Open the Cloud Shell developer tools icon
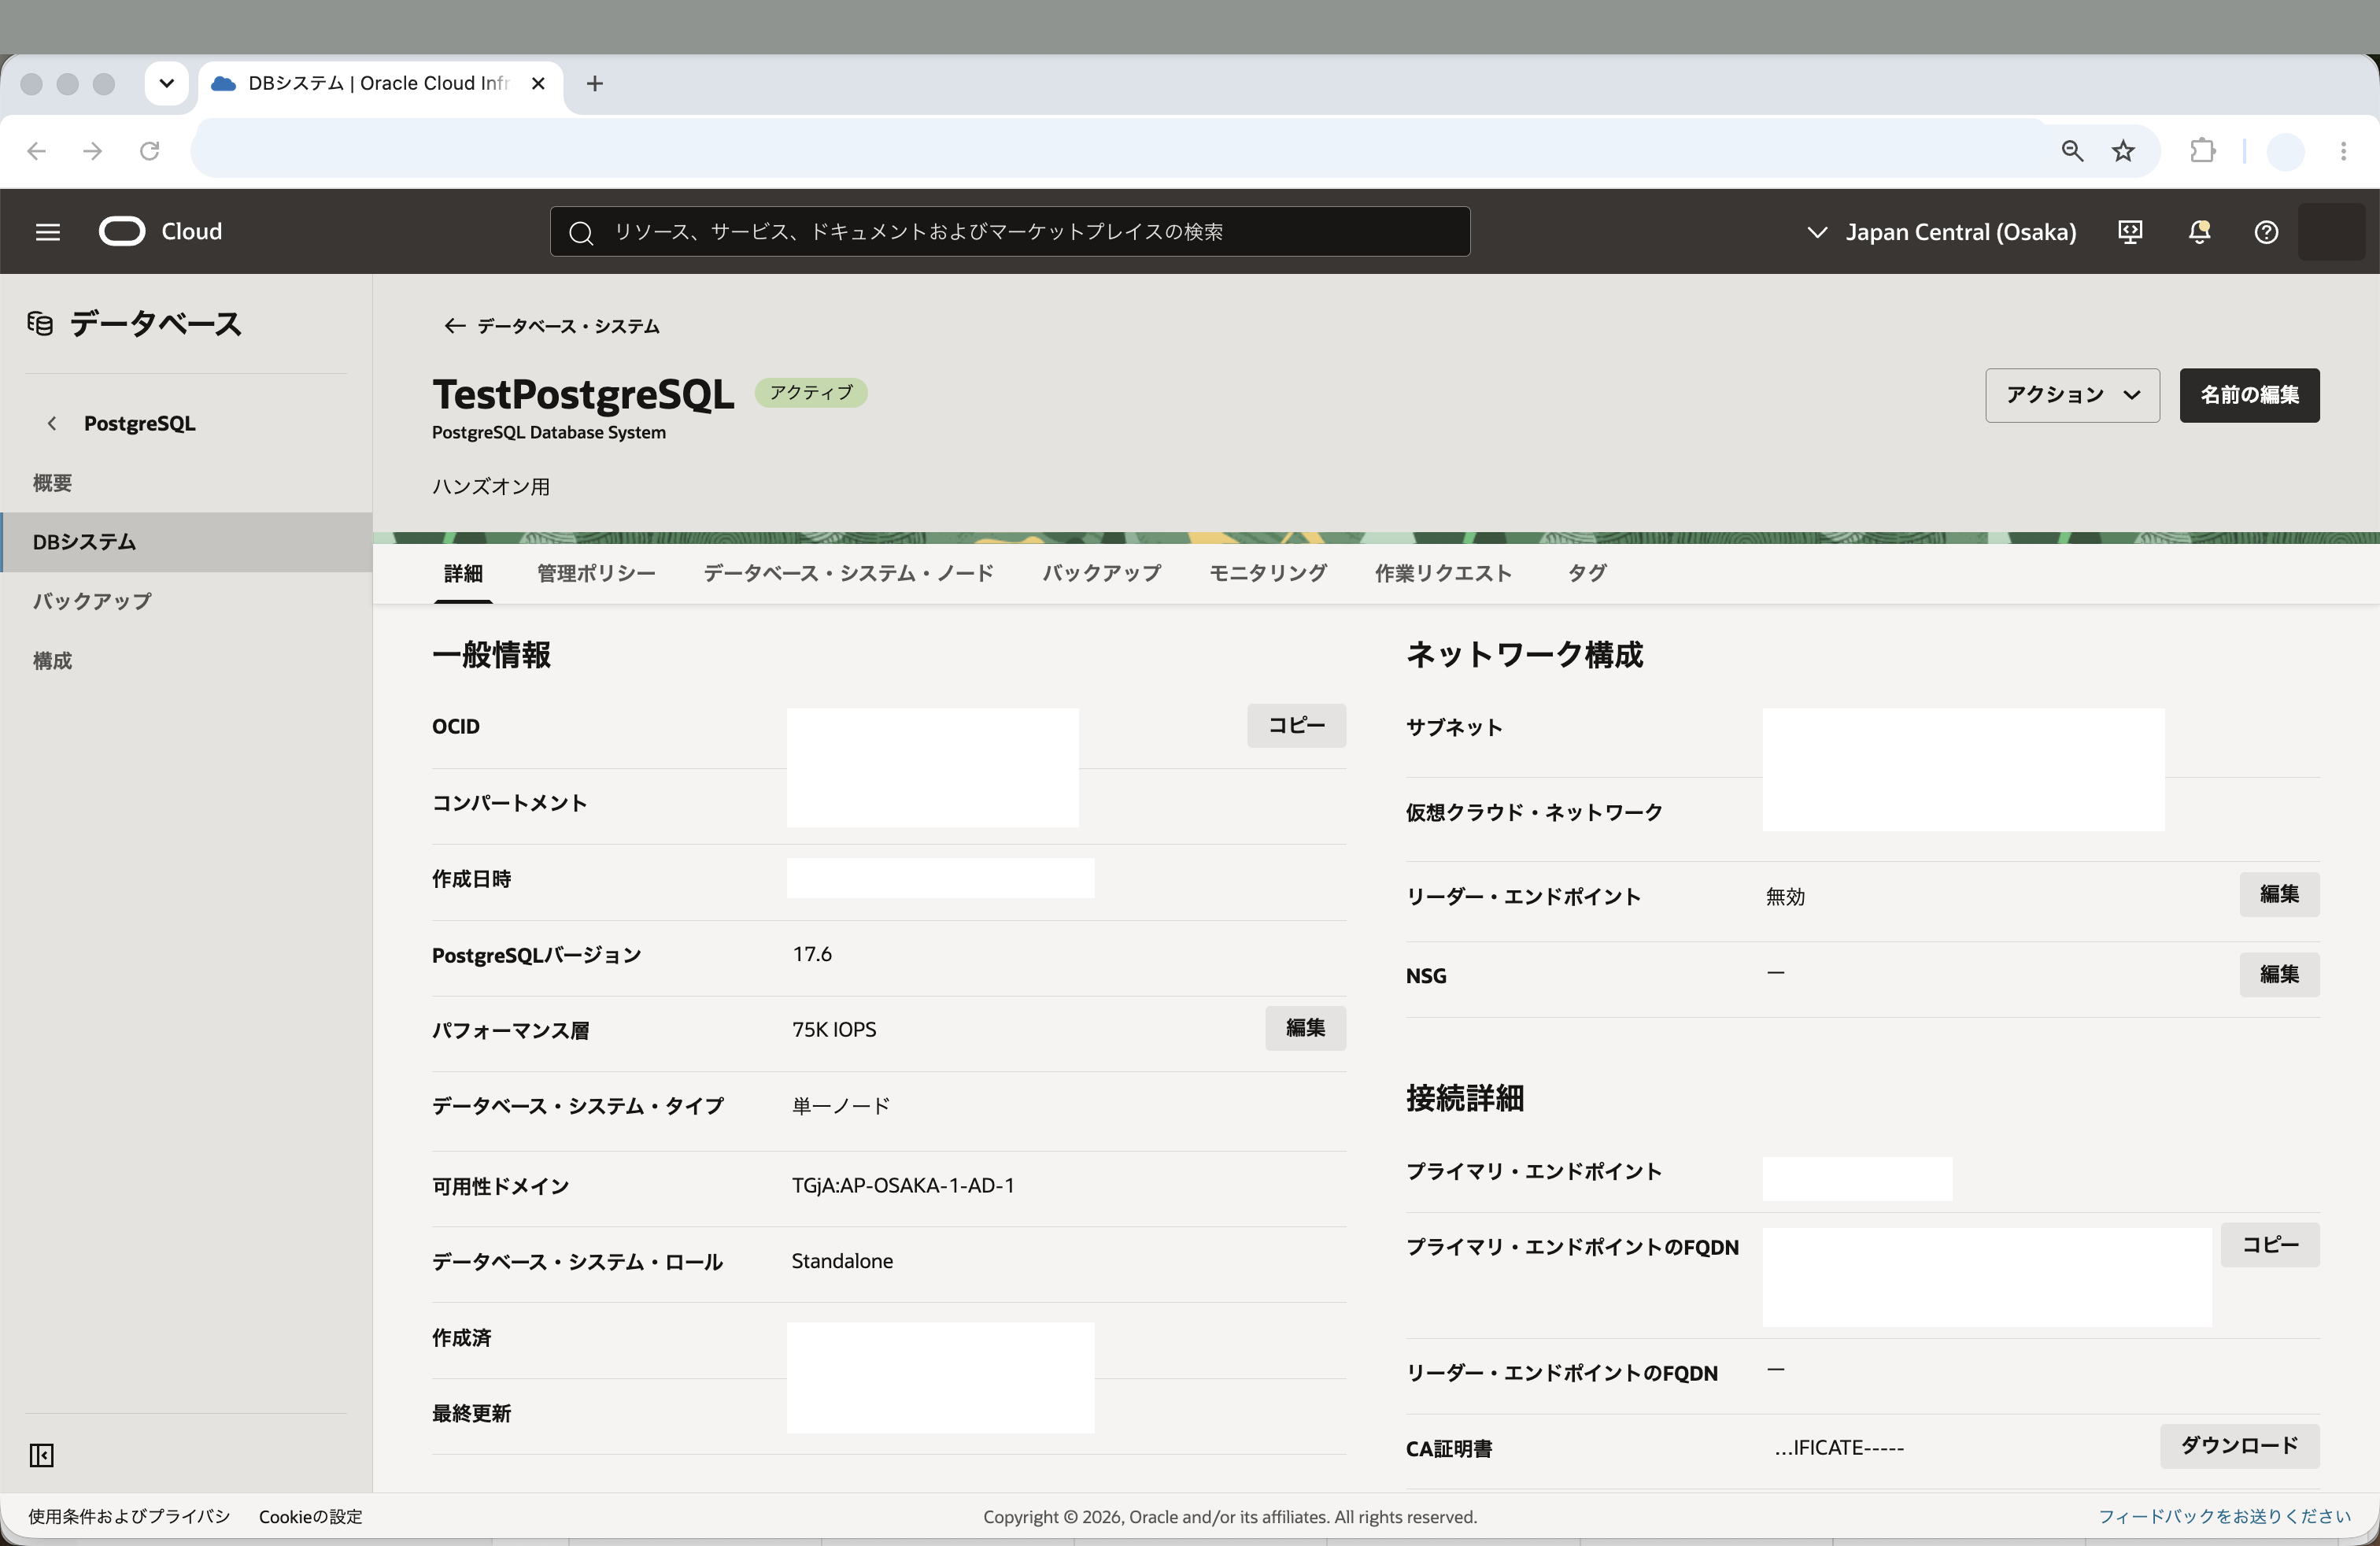2380x1546 pixels. pos(2130,232)
